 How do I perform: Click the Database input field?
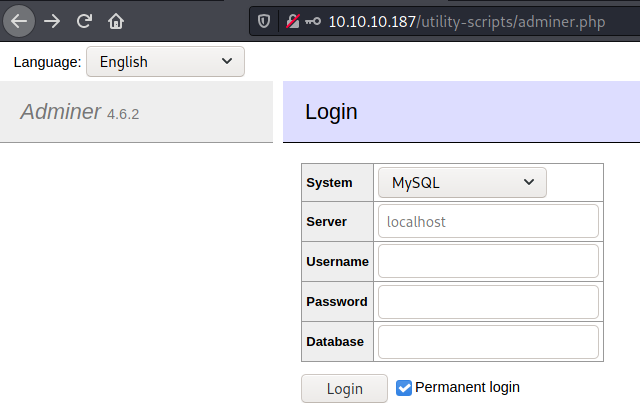click(488, 341)
